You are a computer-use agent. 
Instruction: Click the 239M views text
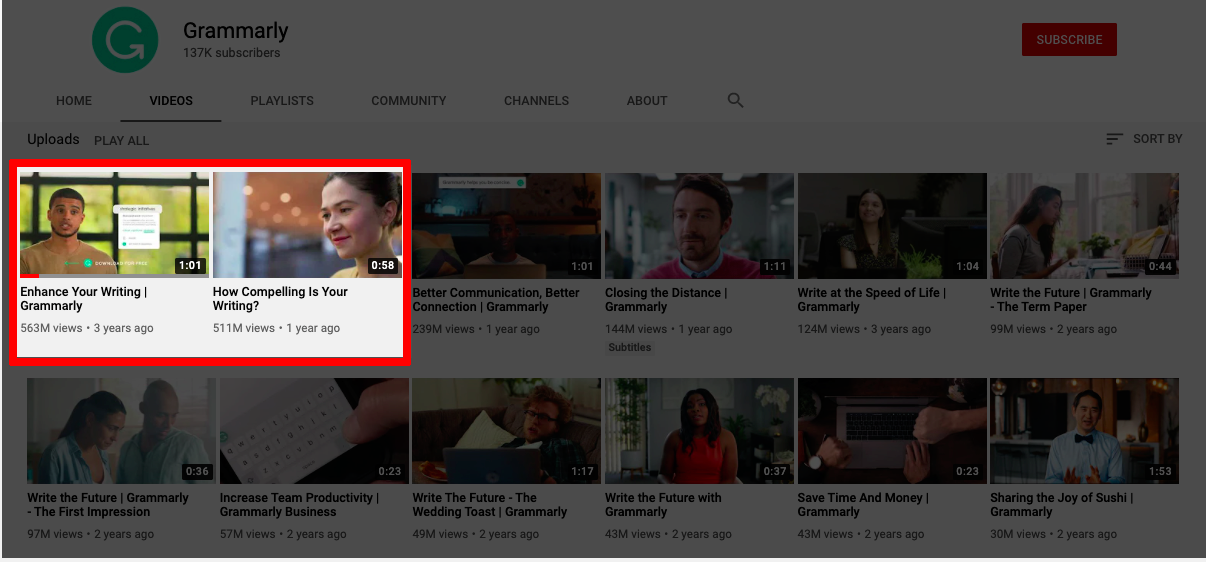[443, 329]
